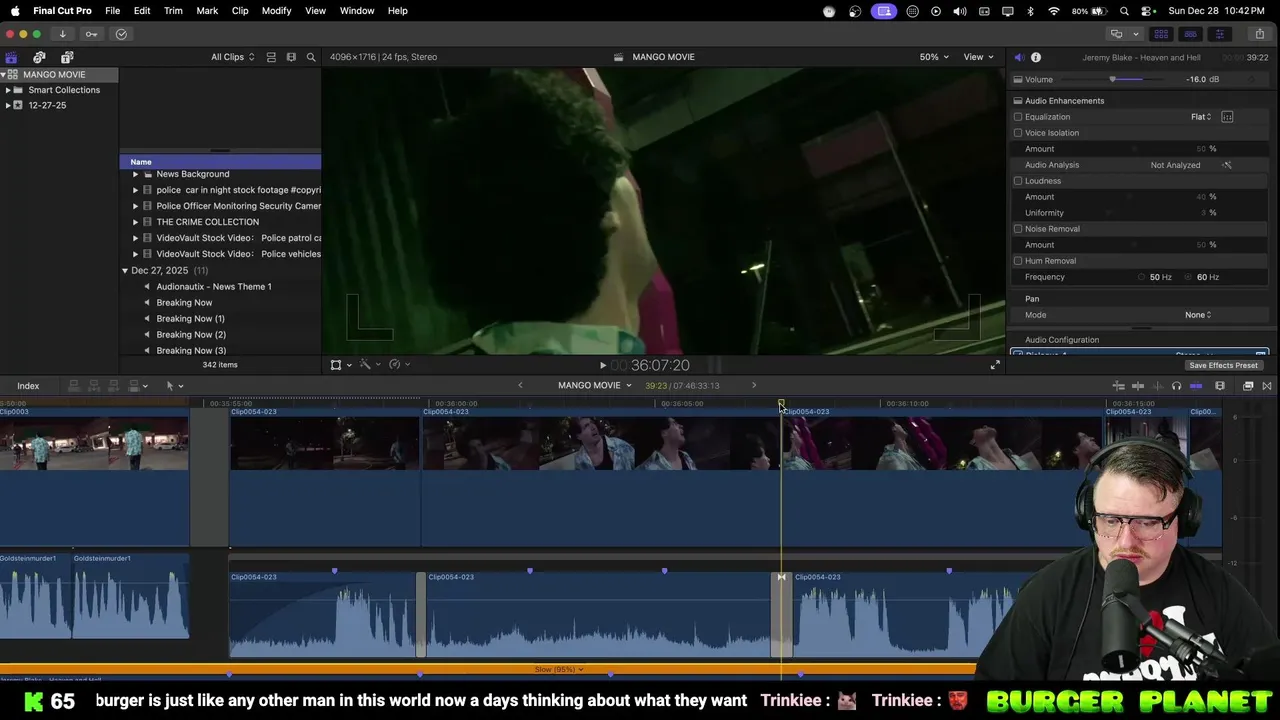Open the Equalization Flat preset dropdown

tap(1201, 117)
